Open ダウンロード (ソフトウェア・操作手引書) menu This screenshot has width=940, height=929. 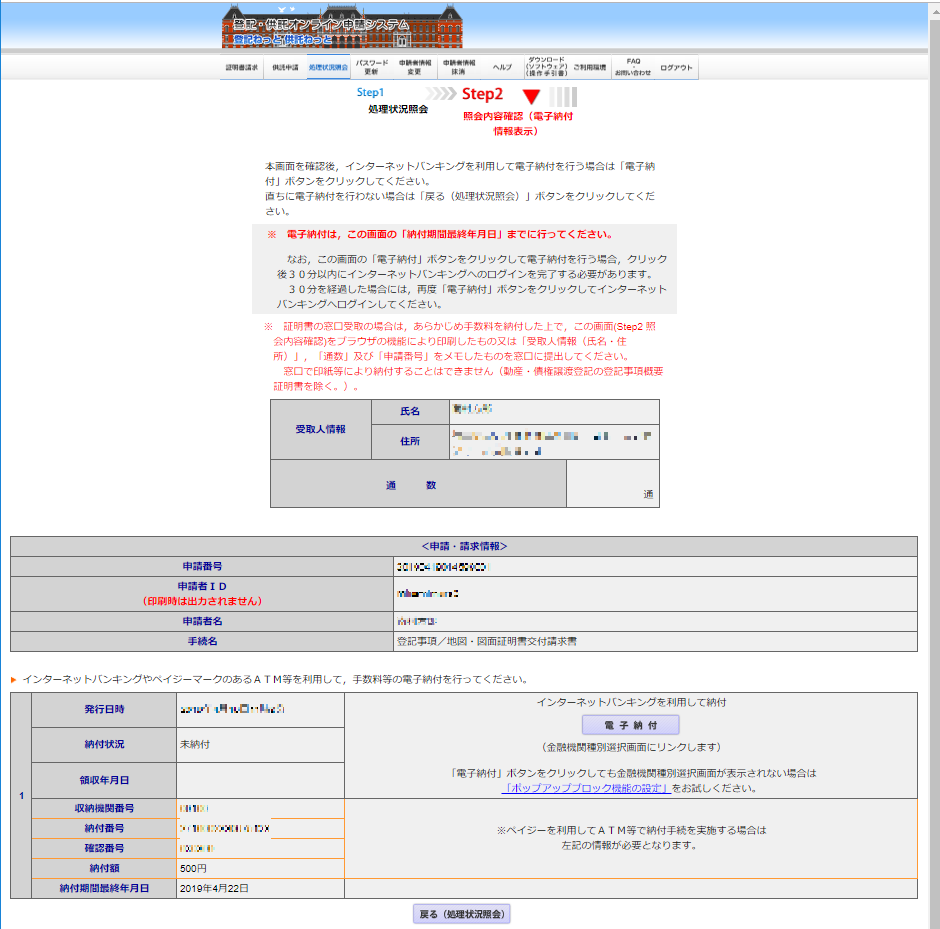546,67
